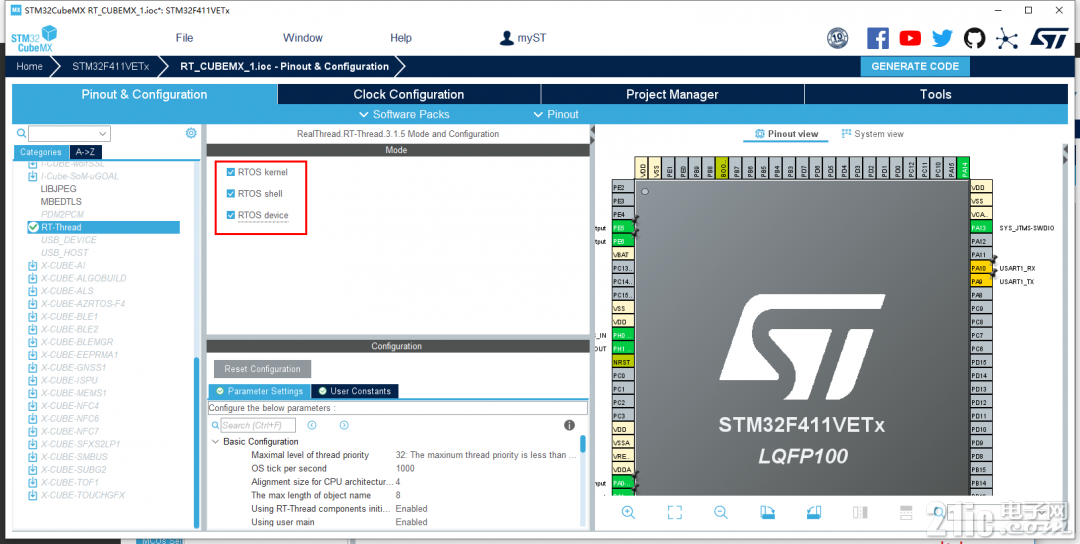The width and height of the screenshot is (1080, 544).
Task: Click the download icon next to X-CUBE-AI
Action: click(32, 265)
